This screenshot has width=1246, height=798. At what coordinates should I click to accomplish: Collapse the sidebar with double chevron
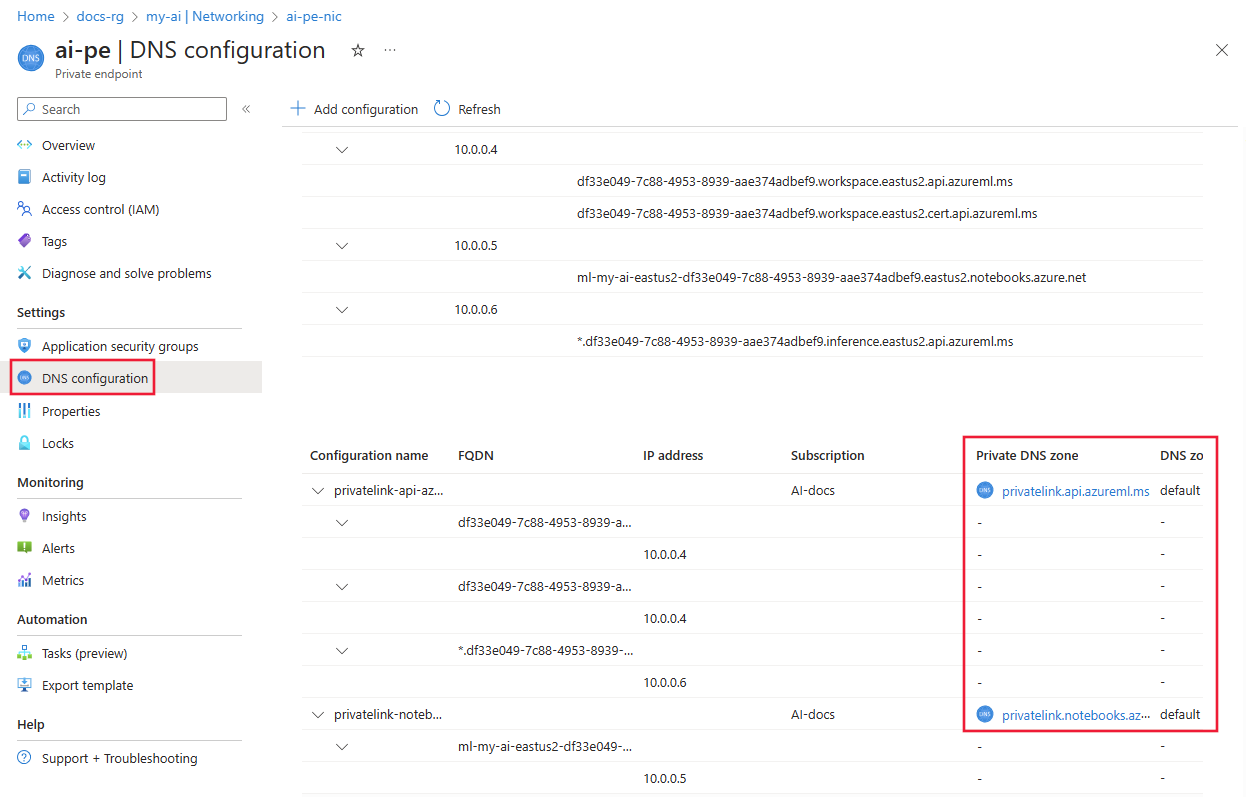(x=246, y=109)
